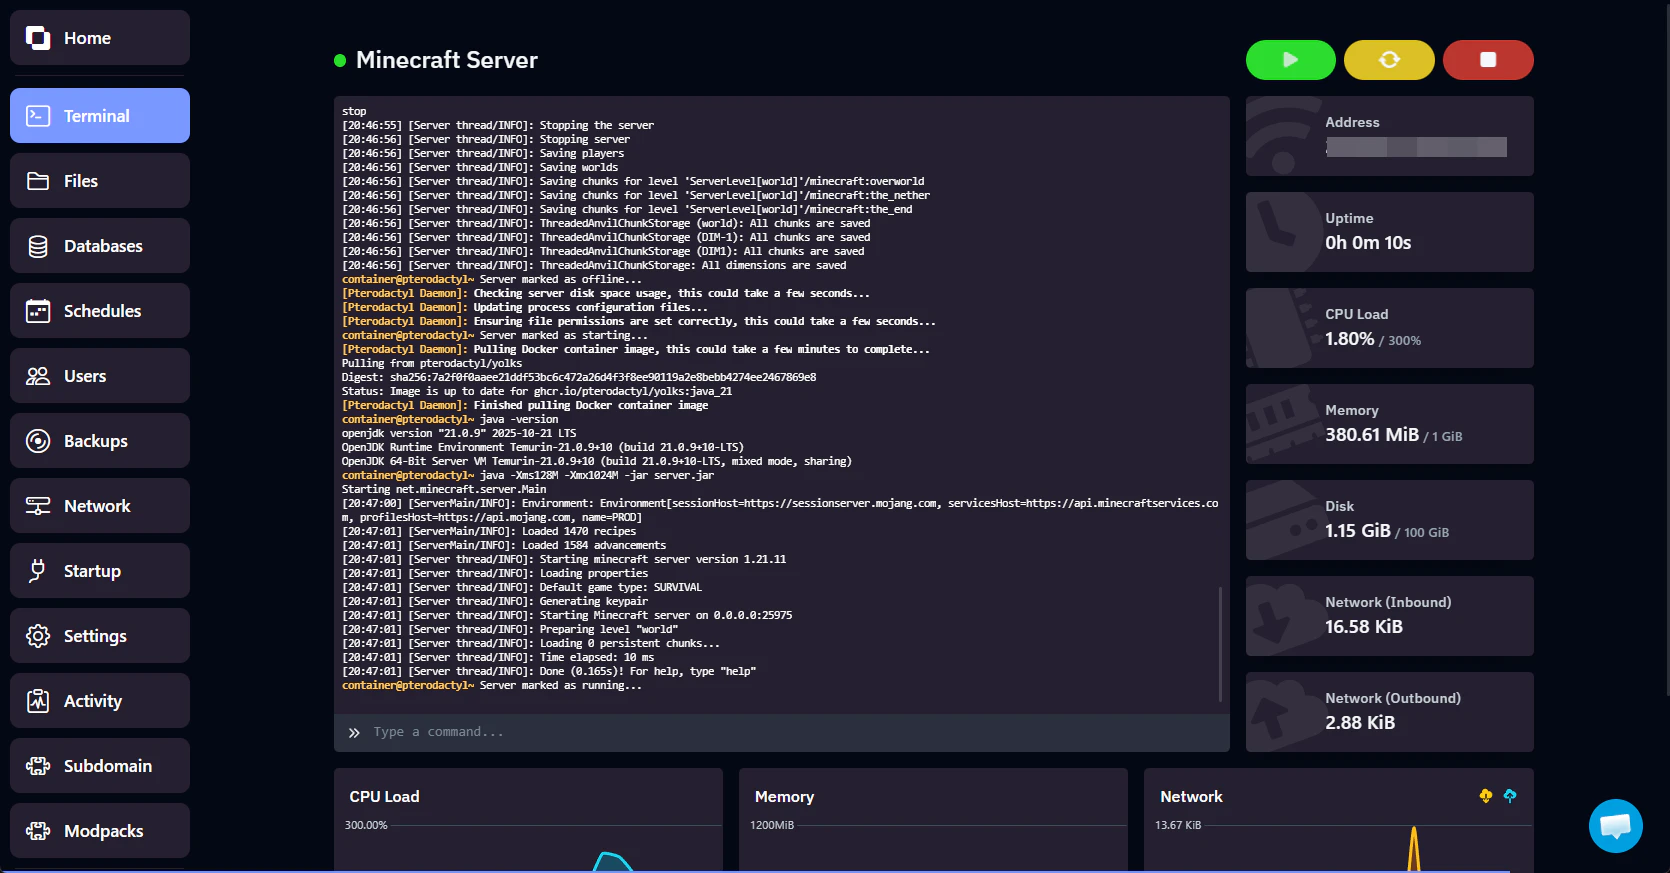Select the Startup plug icon
The width and height of the screenshot is (1670, 873).
38,571
